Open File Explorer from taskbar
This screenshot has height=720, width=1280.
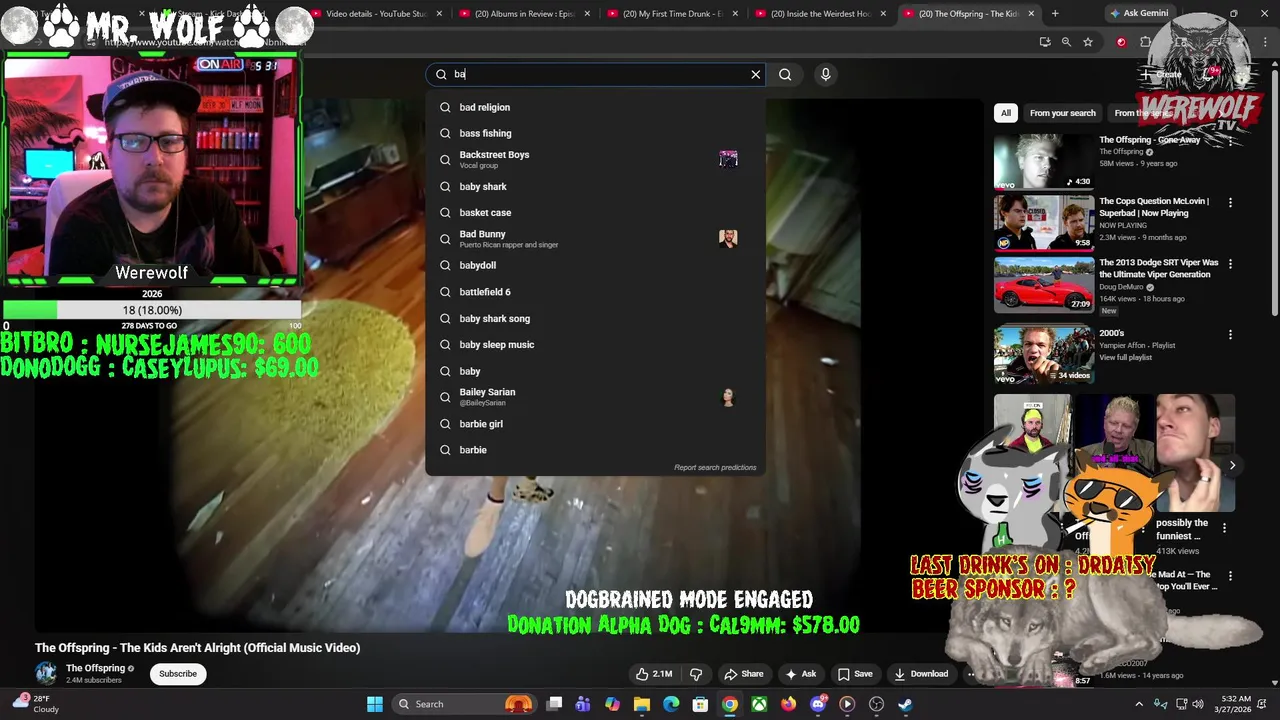pyautogui.click(x=642, y=704)
